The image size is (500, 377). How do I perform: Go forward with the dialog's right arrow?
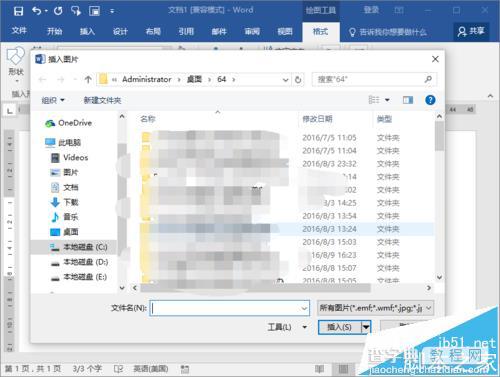[61, 79]
